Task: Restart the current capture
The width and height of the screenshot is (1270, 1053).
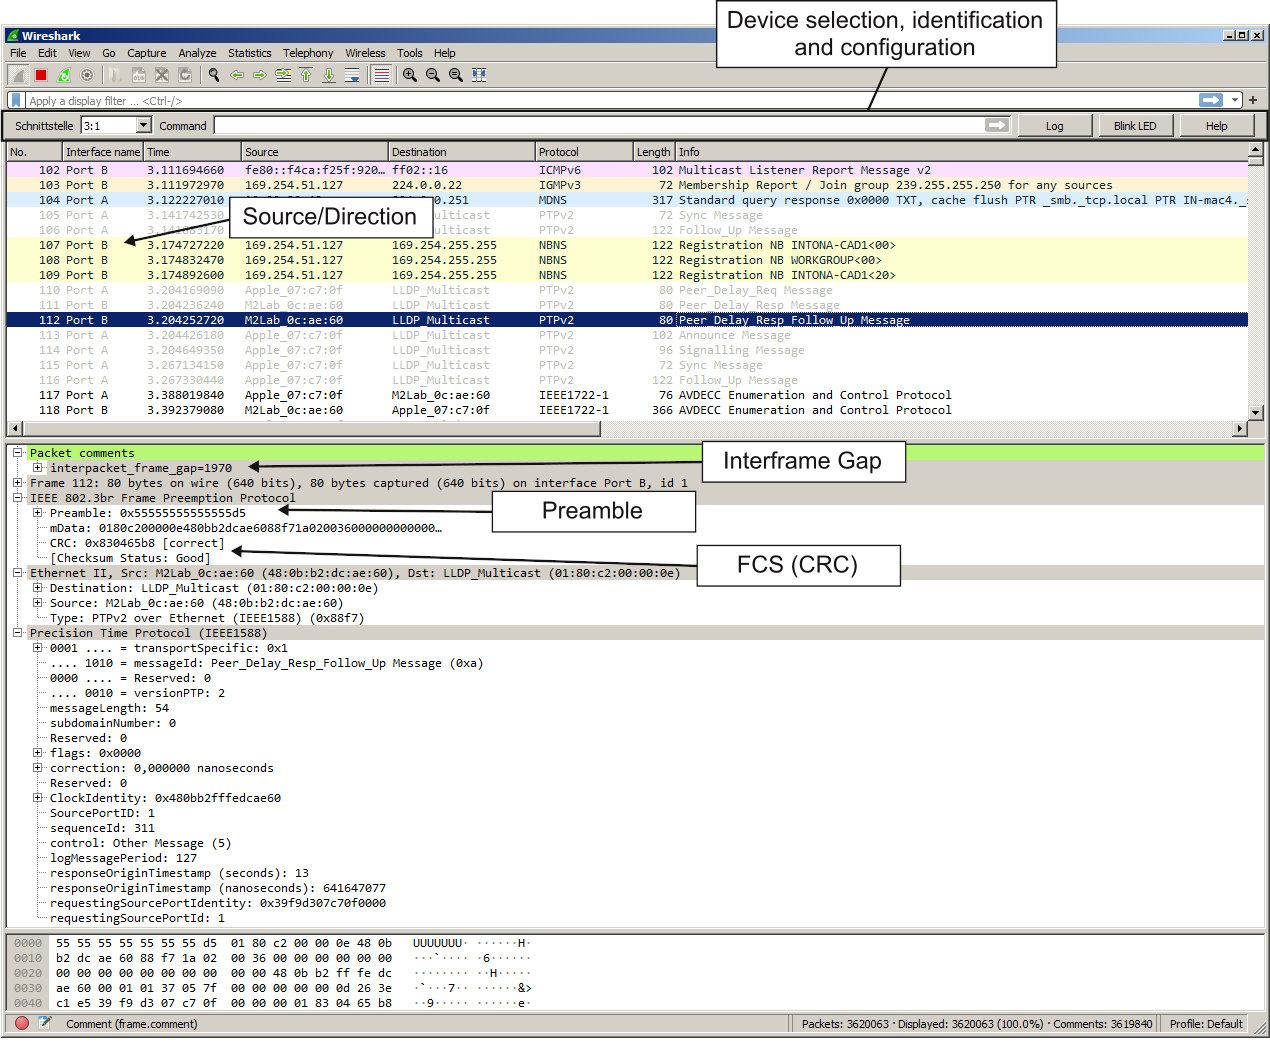Action: coord(64,75)
